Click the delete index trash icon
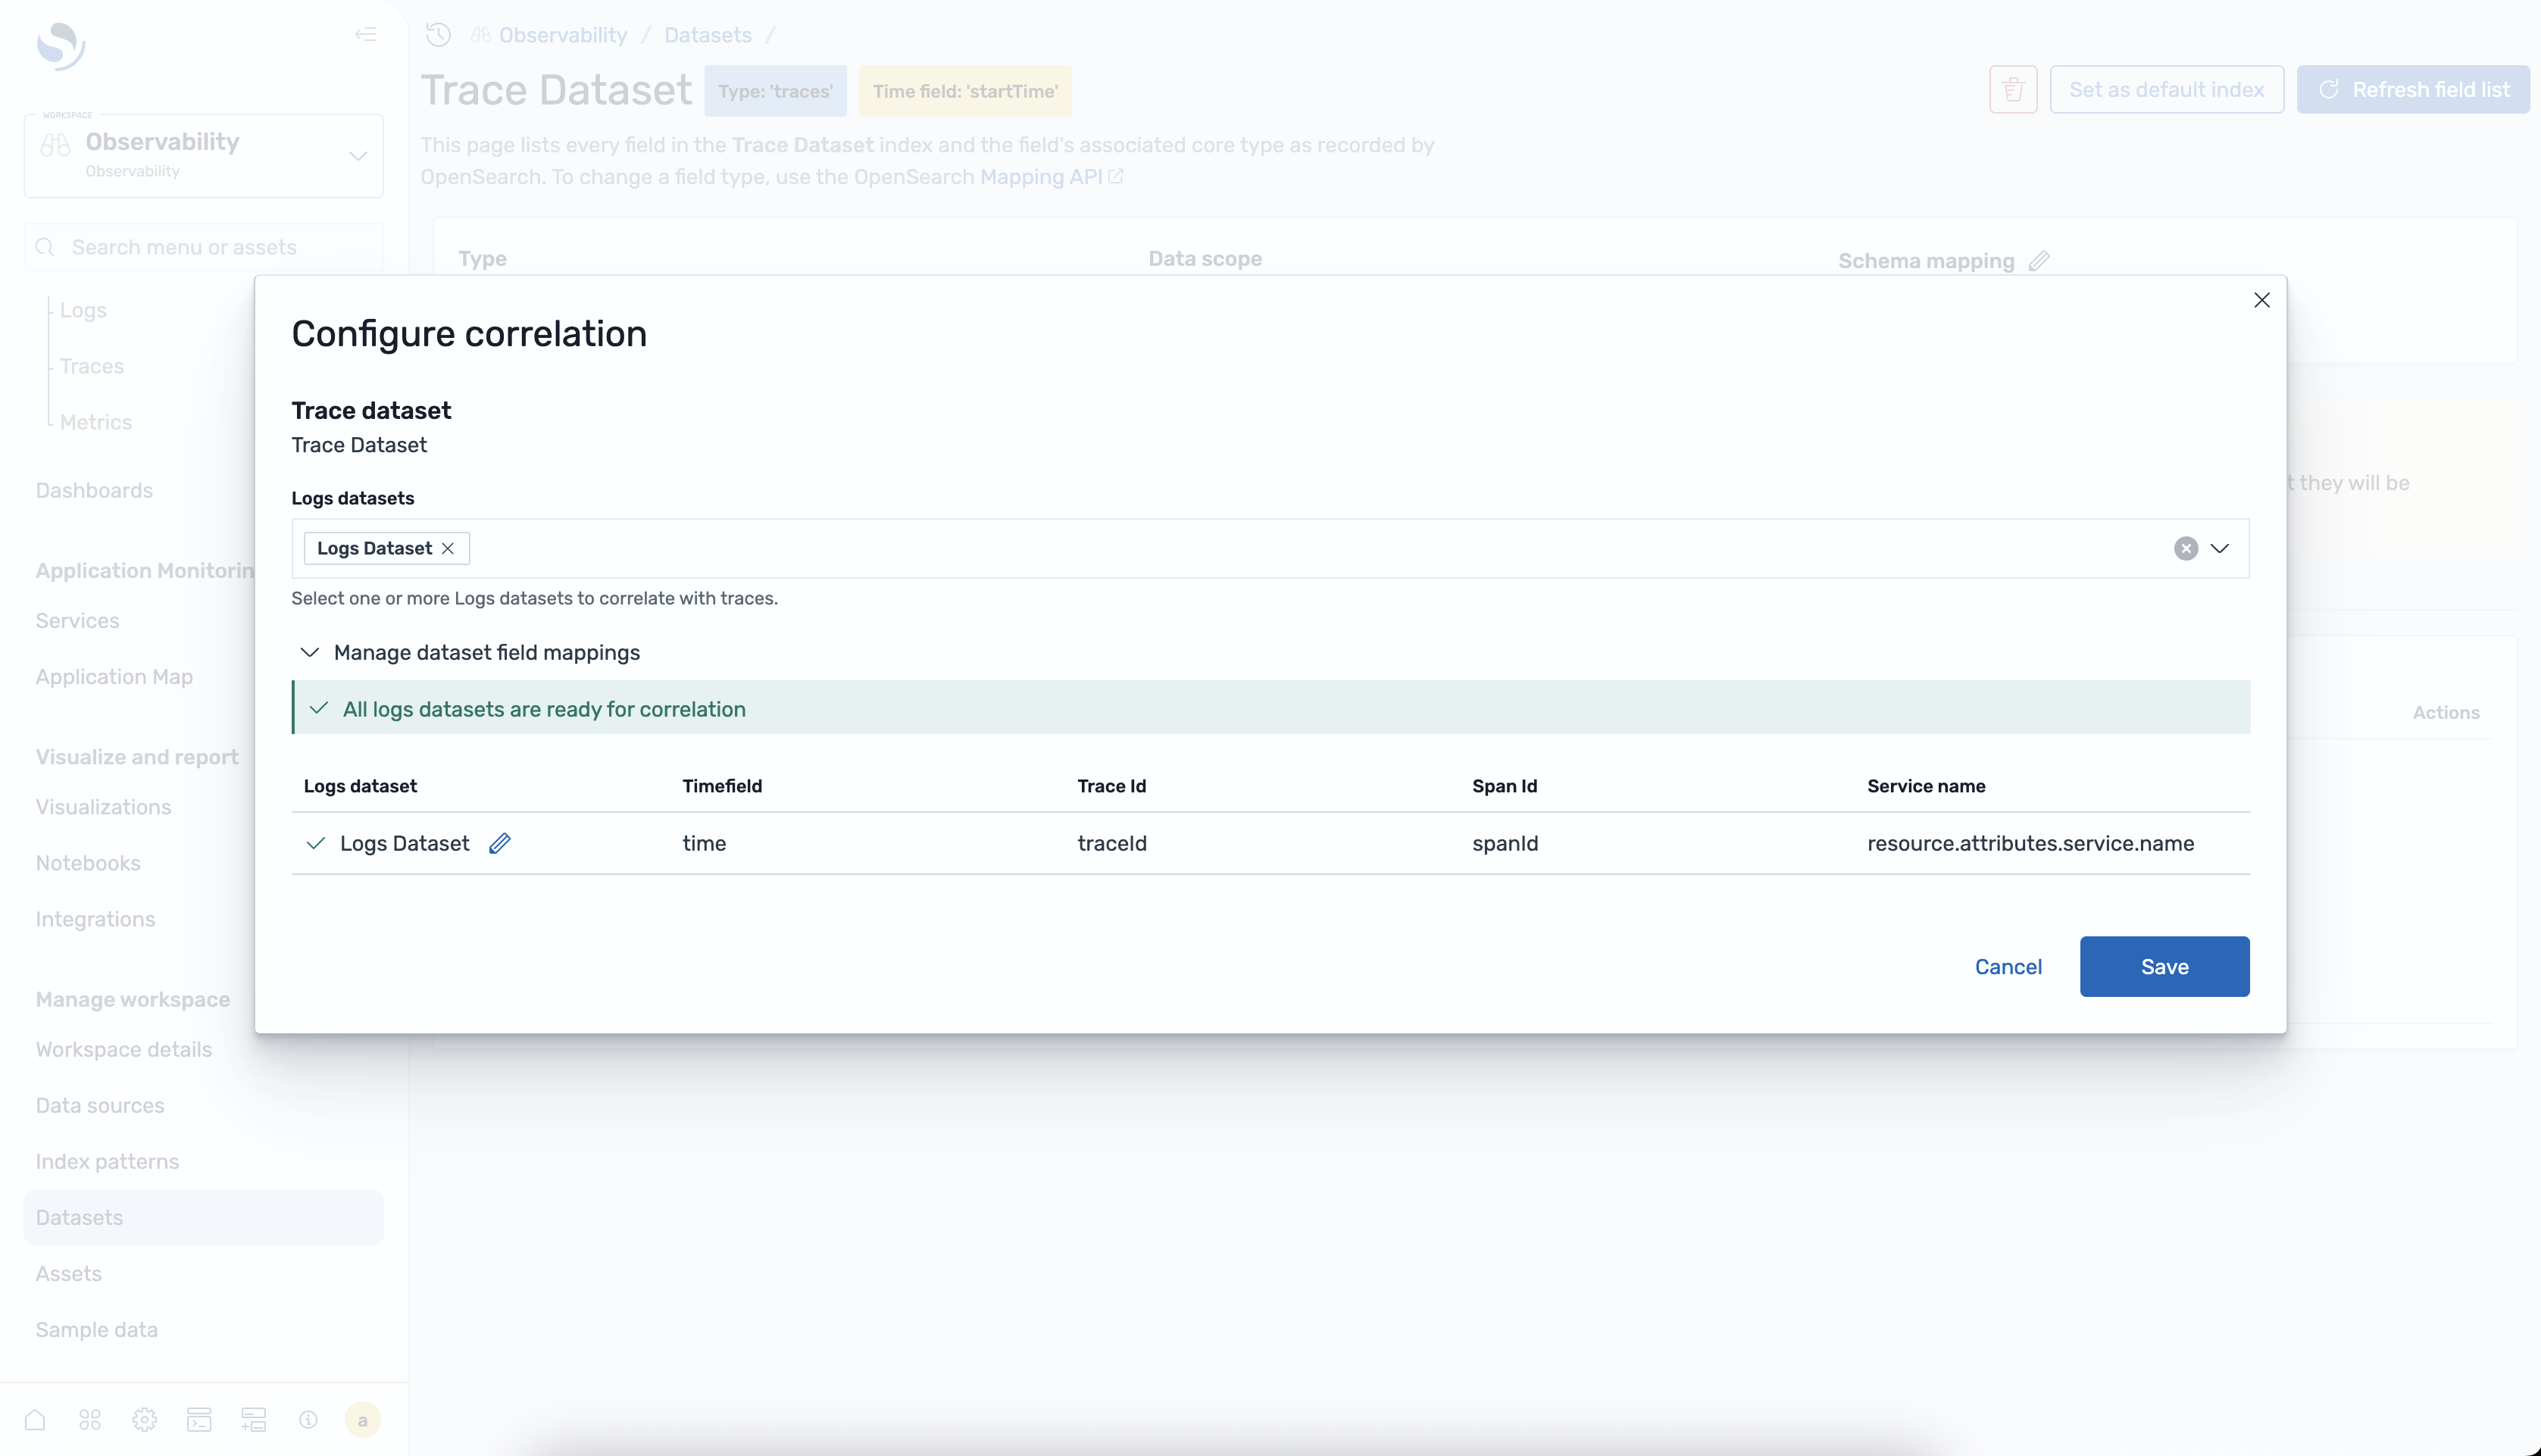 [2013, 89]
